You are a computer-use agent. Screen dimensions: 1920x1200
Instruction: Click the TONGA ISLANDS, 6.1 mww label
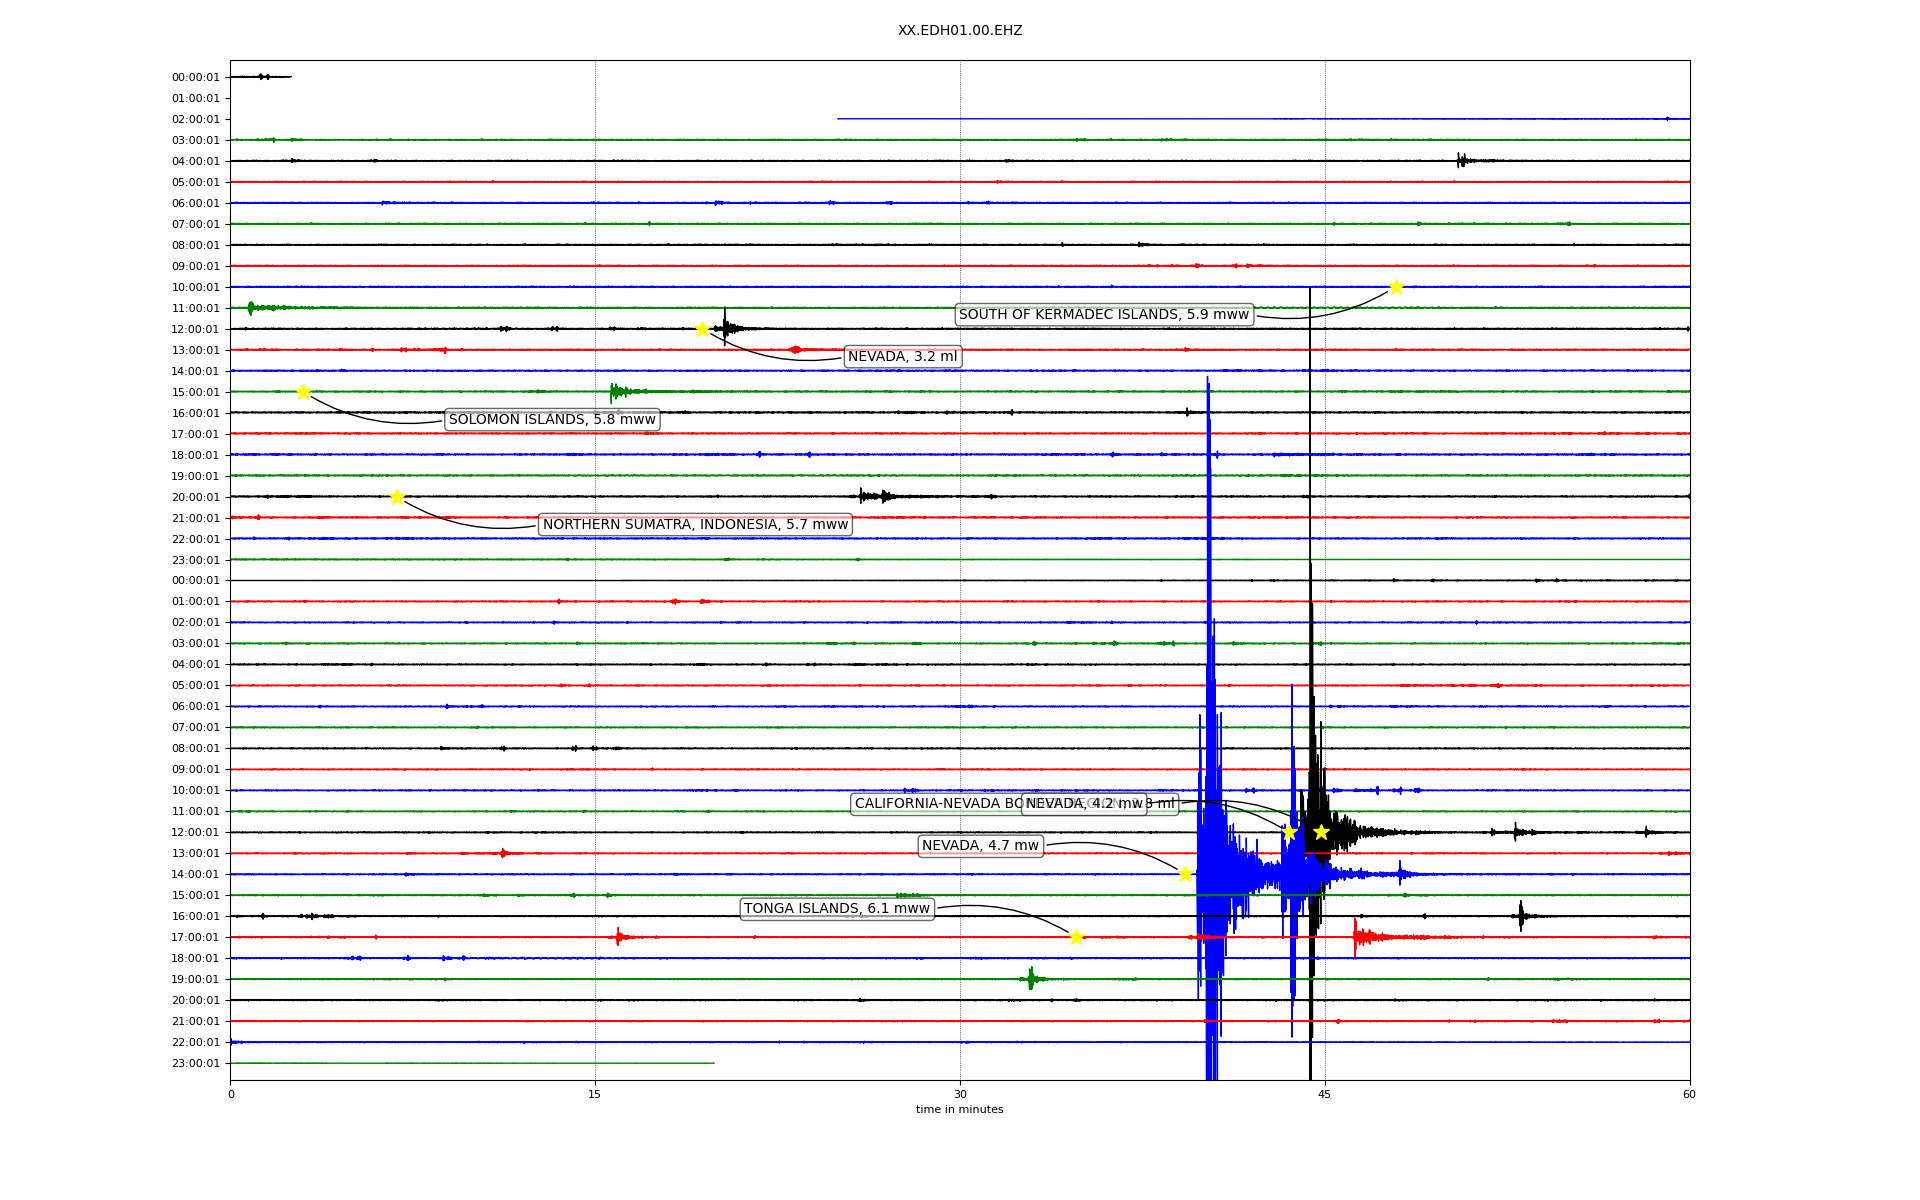(x=837, y=909)
